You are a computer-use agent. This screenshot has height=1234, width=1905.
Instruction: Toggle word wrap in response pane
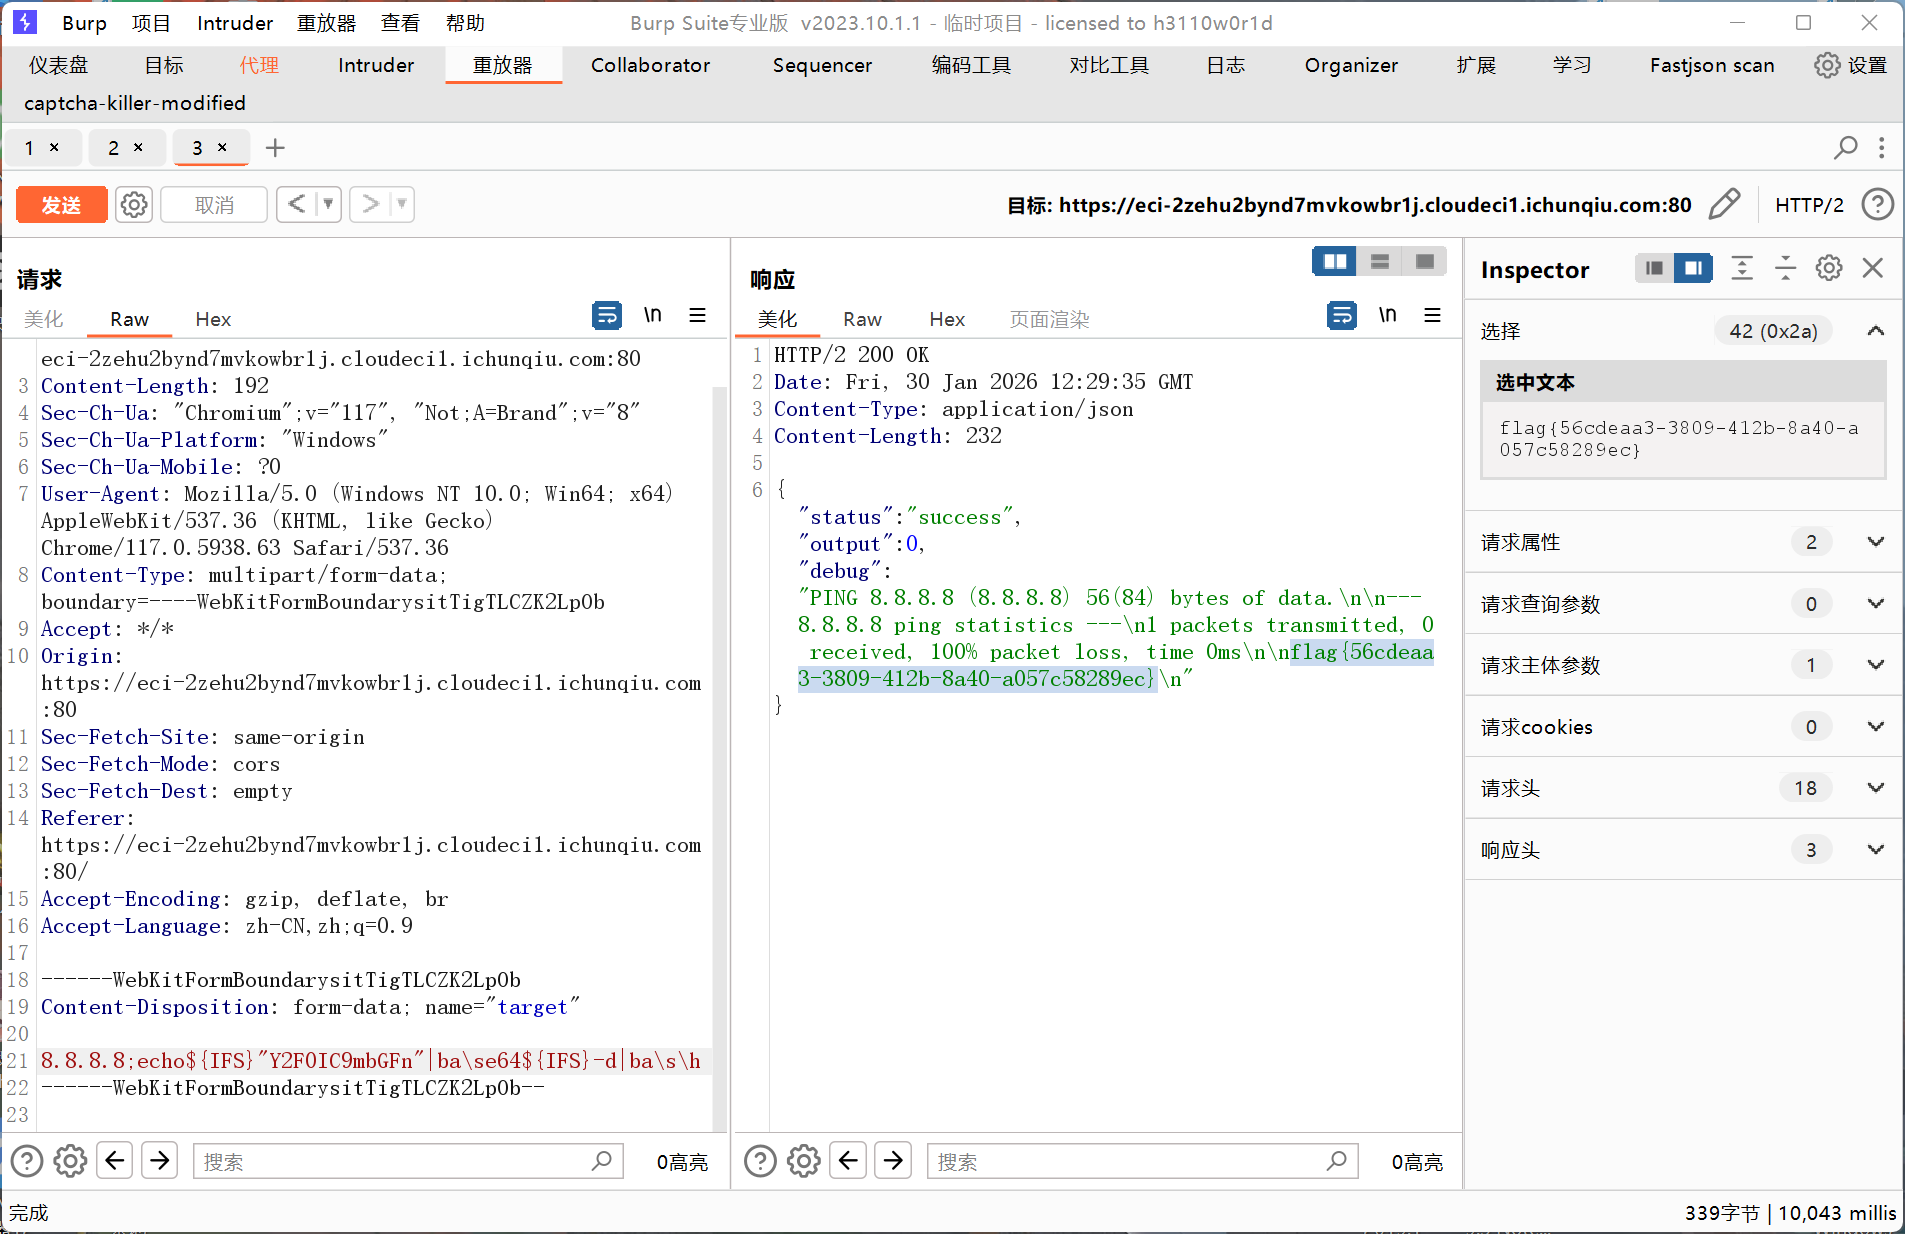(1341, 315)
